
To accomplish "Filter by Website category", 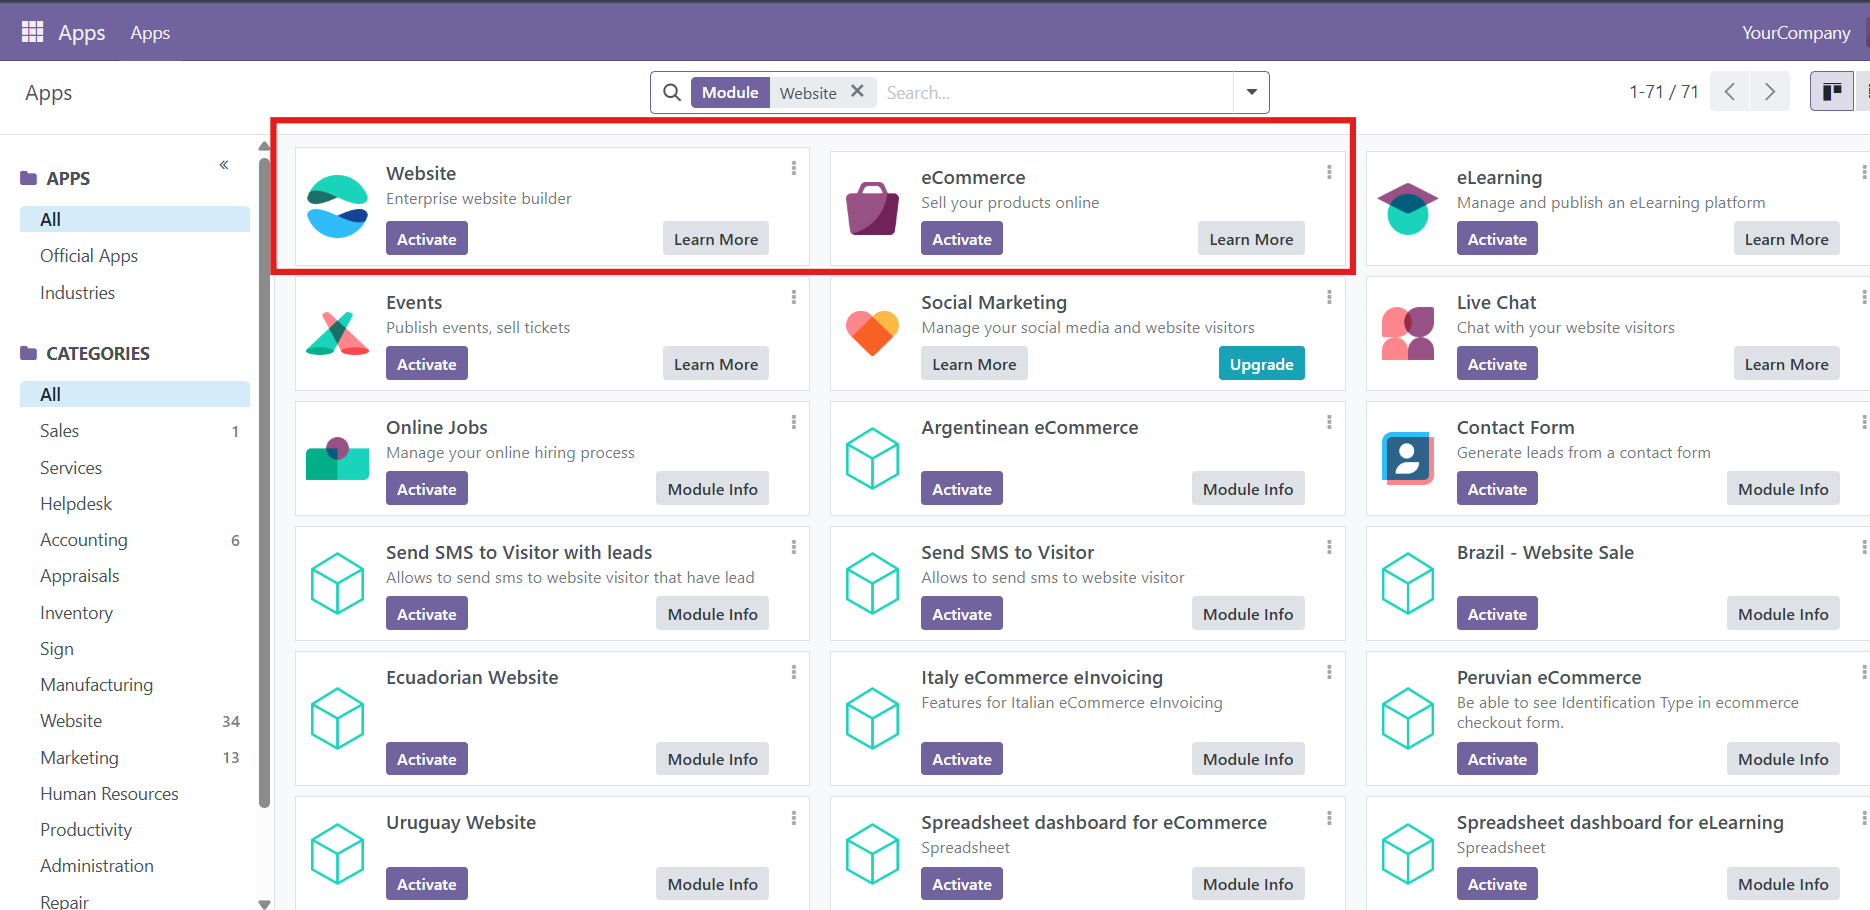I will click(x=135, y=721).
